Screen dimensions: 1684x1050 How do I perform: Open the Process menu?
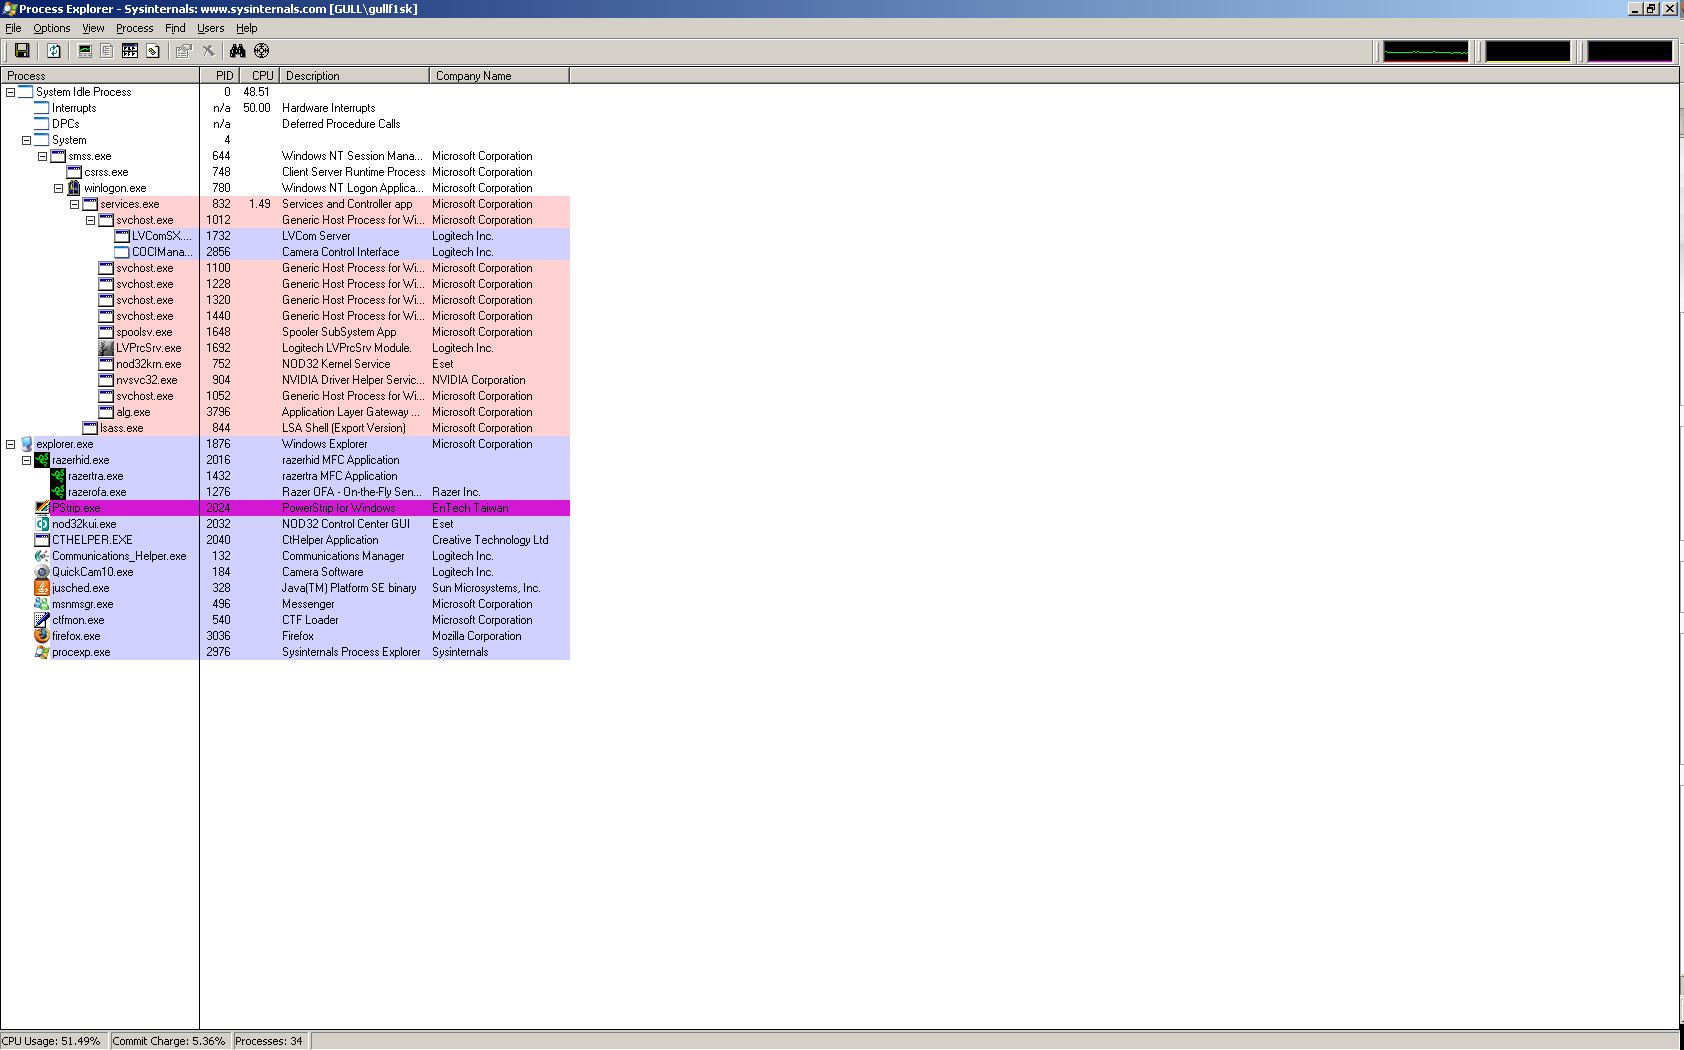(134, 28)
